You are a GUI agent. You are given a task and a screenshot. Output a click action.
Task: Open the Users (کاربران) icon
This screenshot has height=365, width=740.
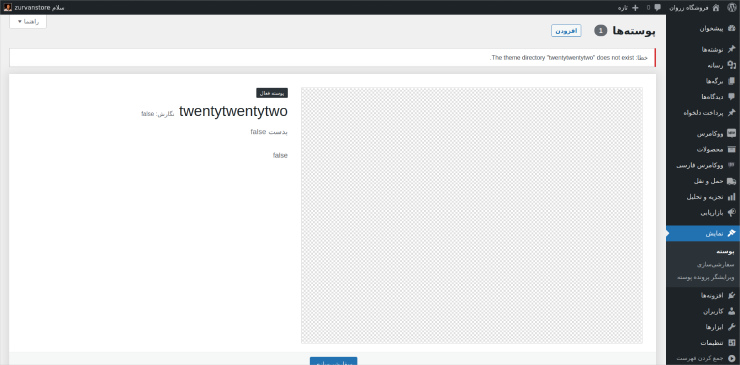(x=732, y=311)
